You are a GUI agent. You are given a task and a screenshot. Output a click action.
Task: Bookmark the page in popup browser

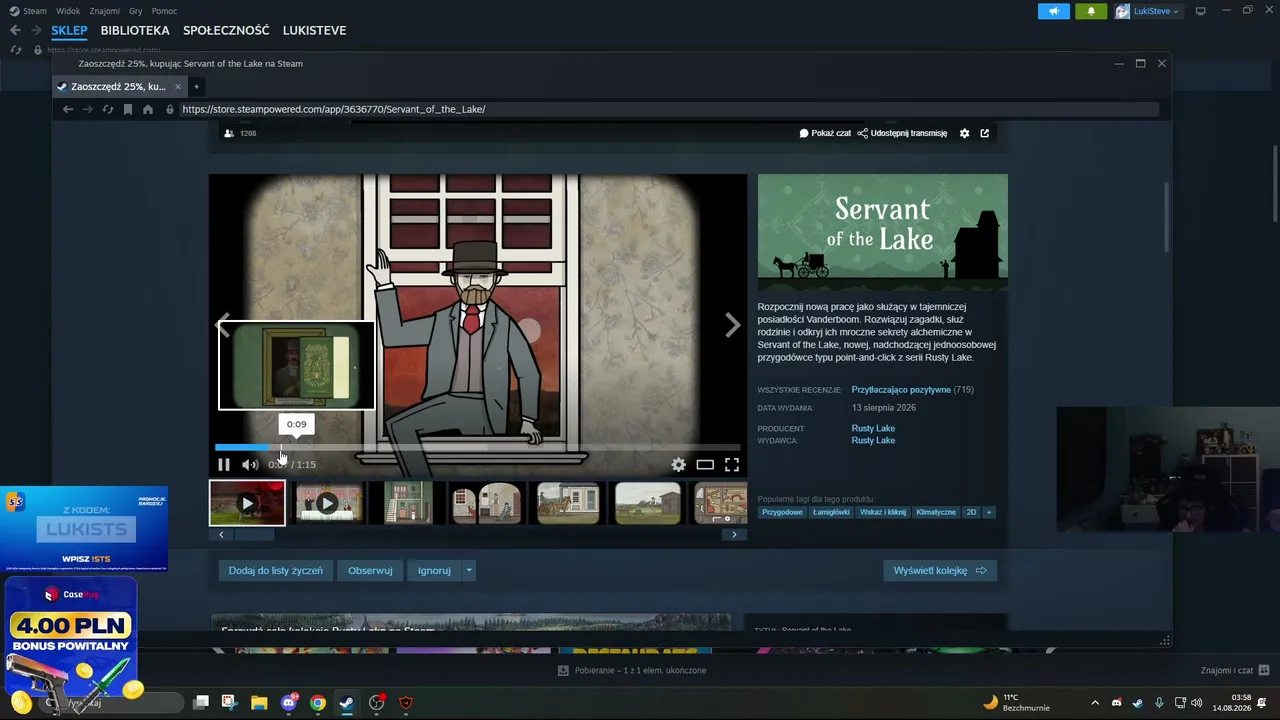(x=128, y=109)
